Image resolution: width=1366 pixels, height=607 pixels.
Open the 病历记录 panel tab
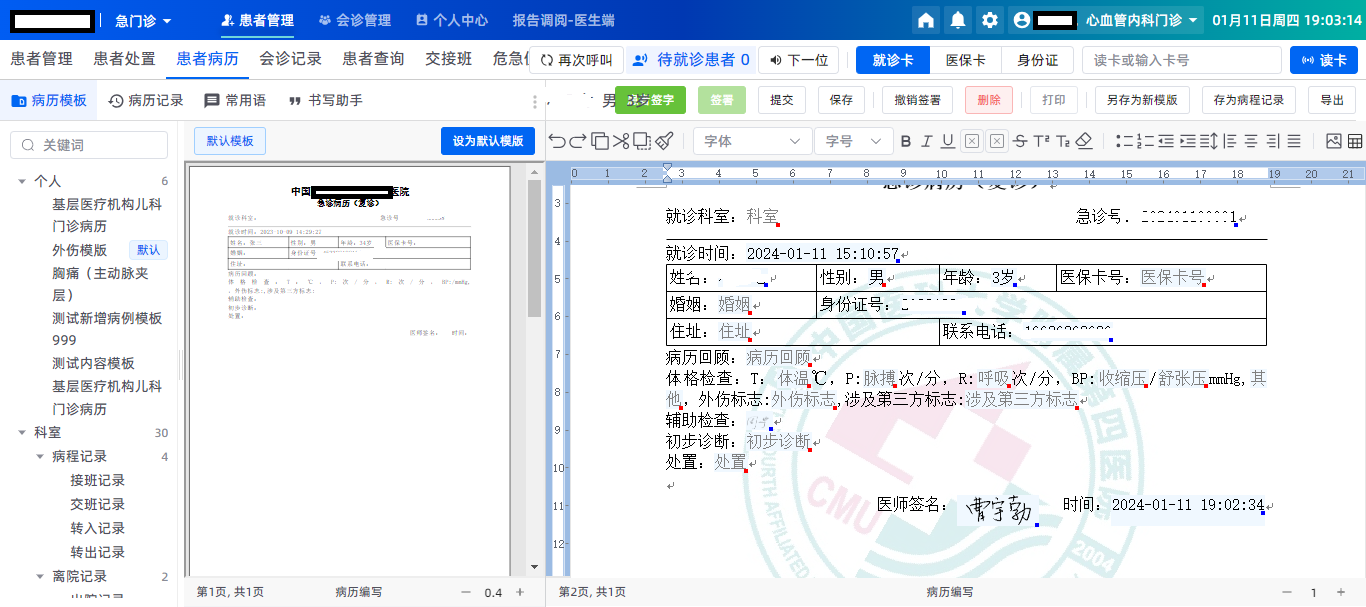(146, 100)
